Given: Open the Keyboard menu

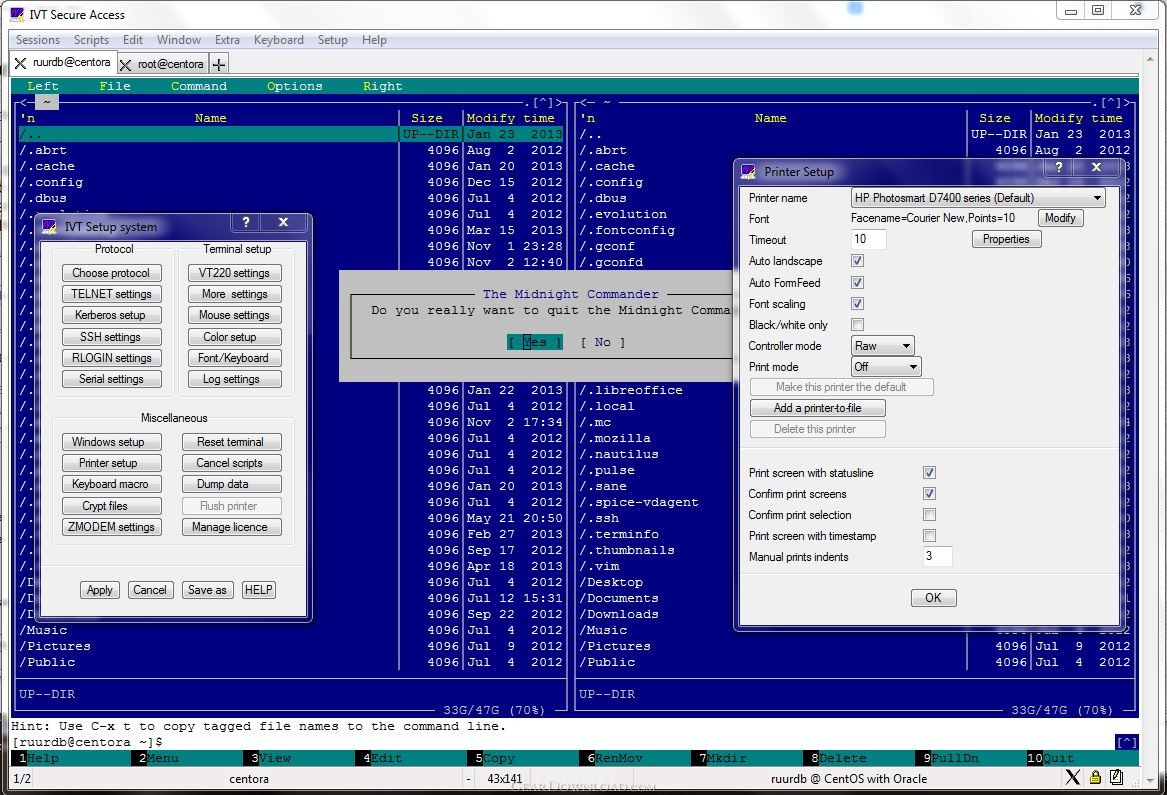Looking at the screenshot, I should click(x=278, y=39).
